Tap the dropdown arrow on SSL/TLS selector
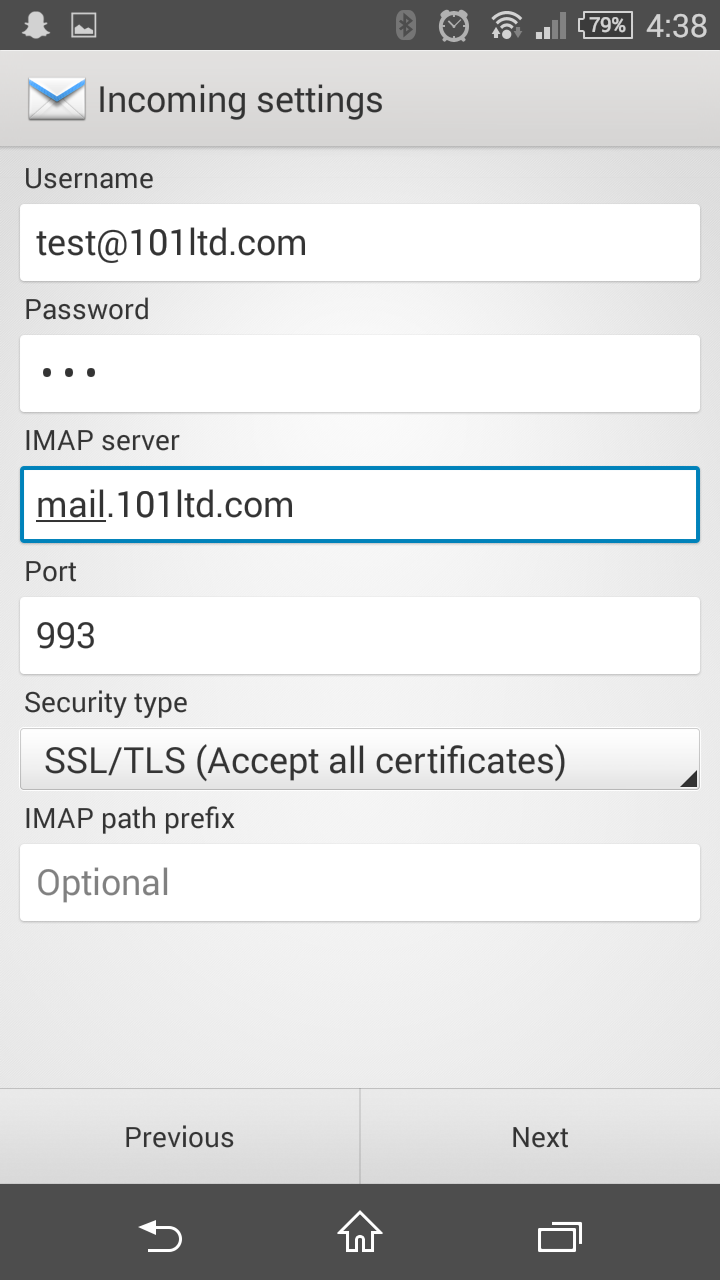Image resolution: width=720 pixels, height=1280 pixels. (x=688, y=778)
